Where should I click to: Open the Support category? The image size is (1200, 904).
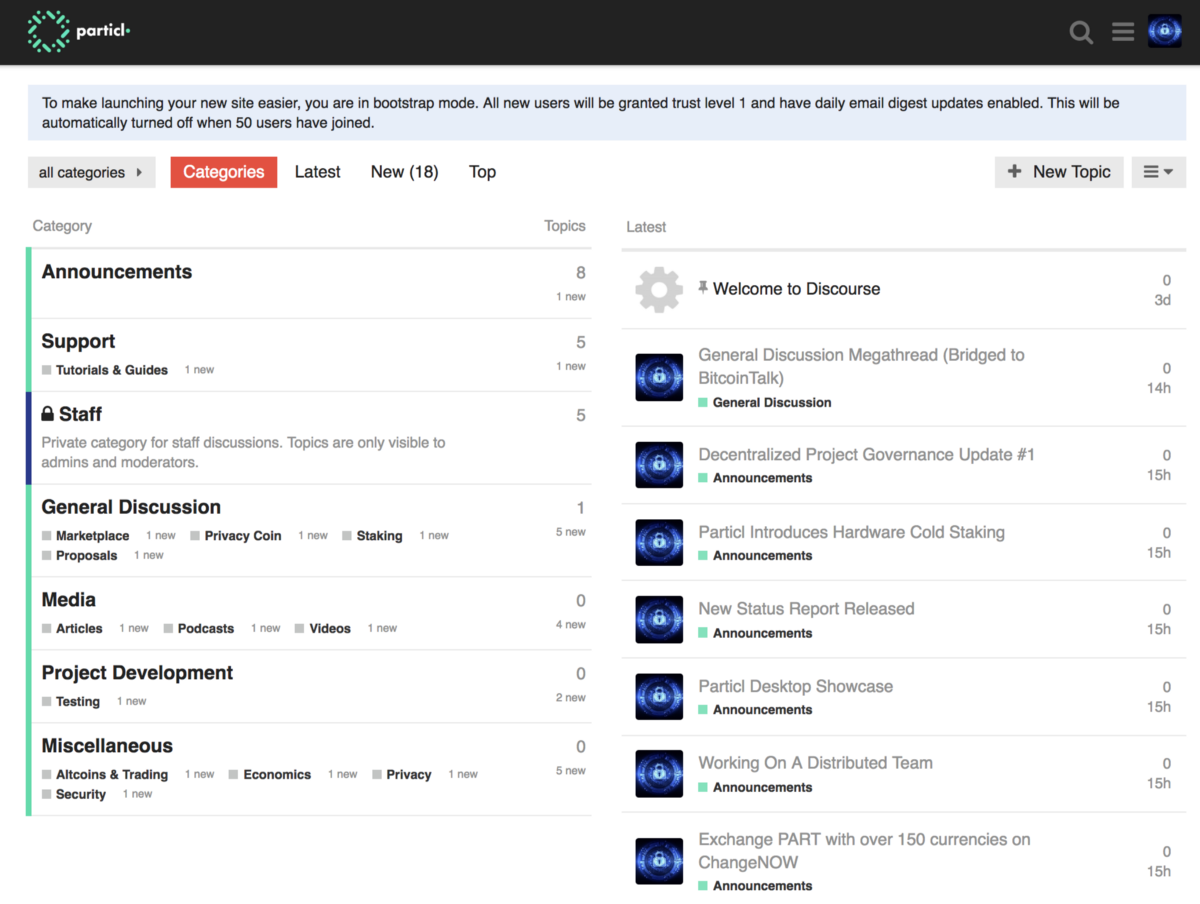[x=78, y=342]
